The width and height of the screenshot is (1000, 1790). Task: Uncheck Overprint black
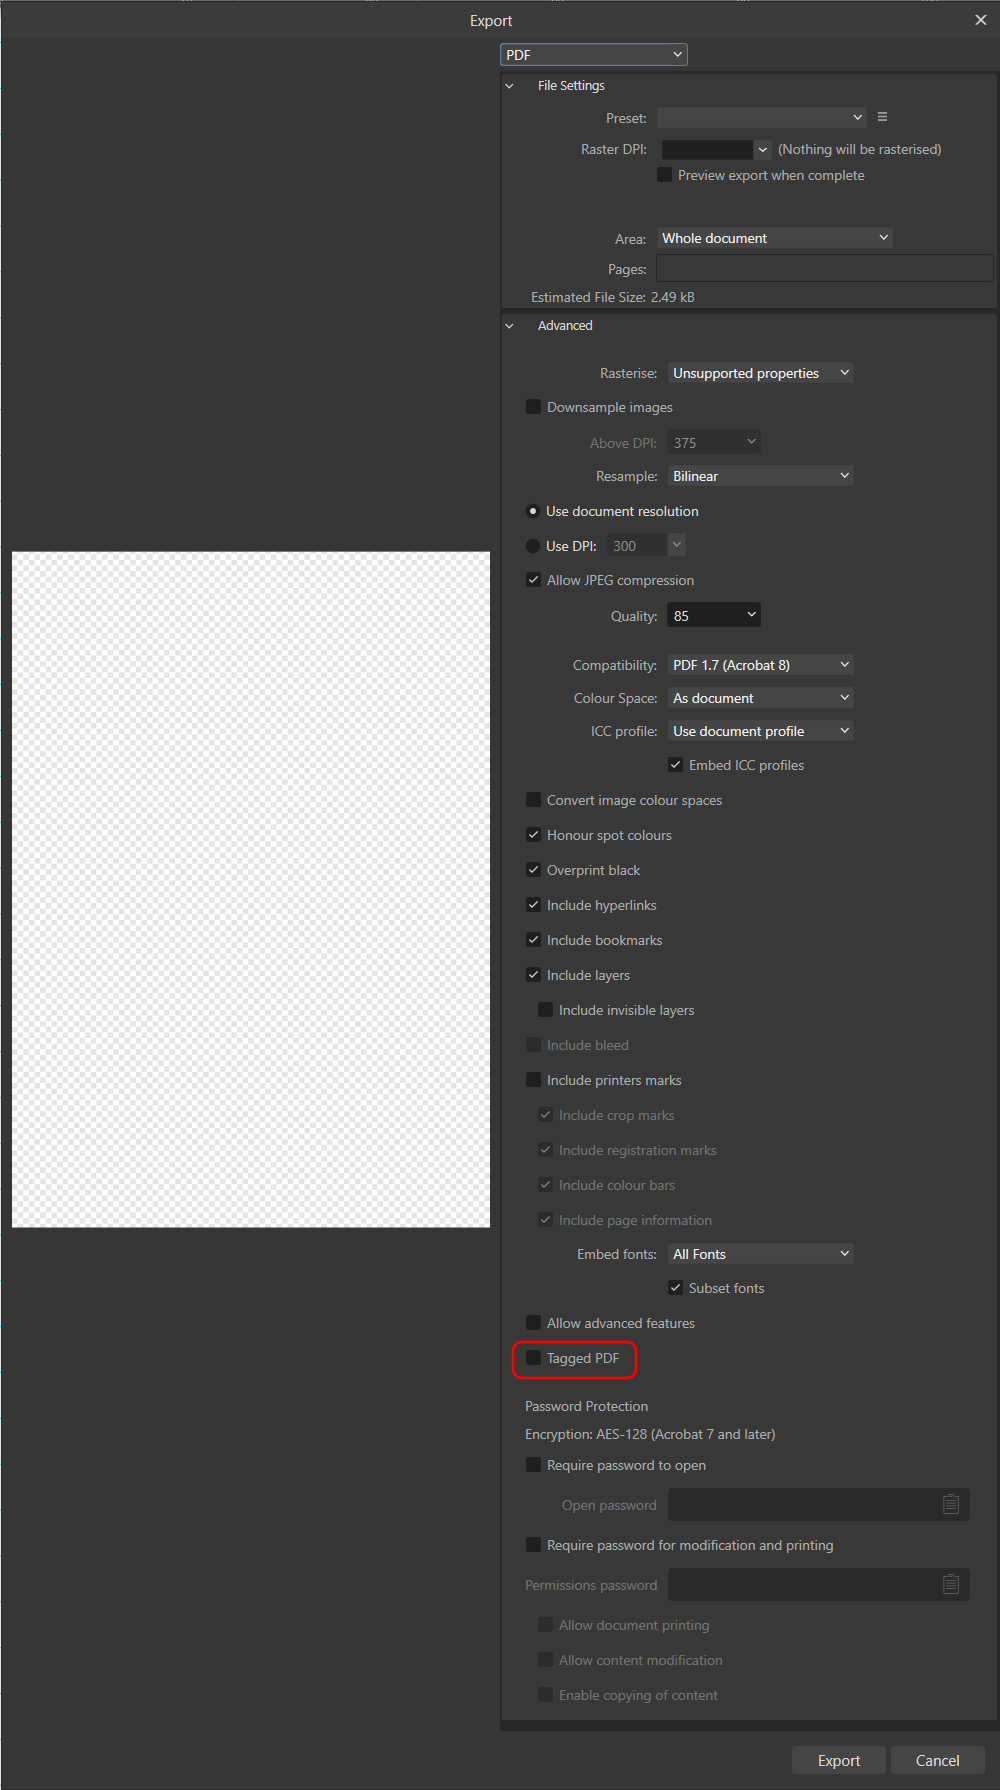pos(534,870)
